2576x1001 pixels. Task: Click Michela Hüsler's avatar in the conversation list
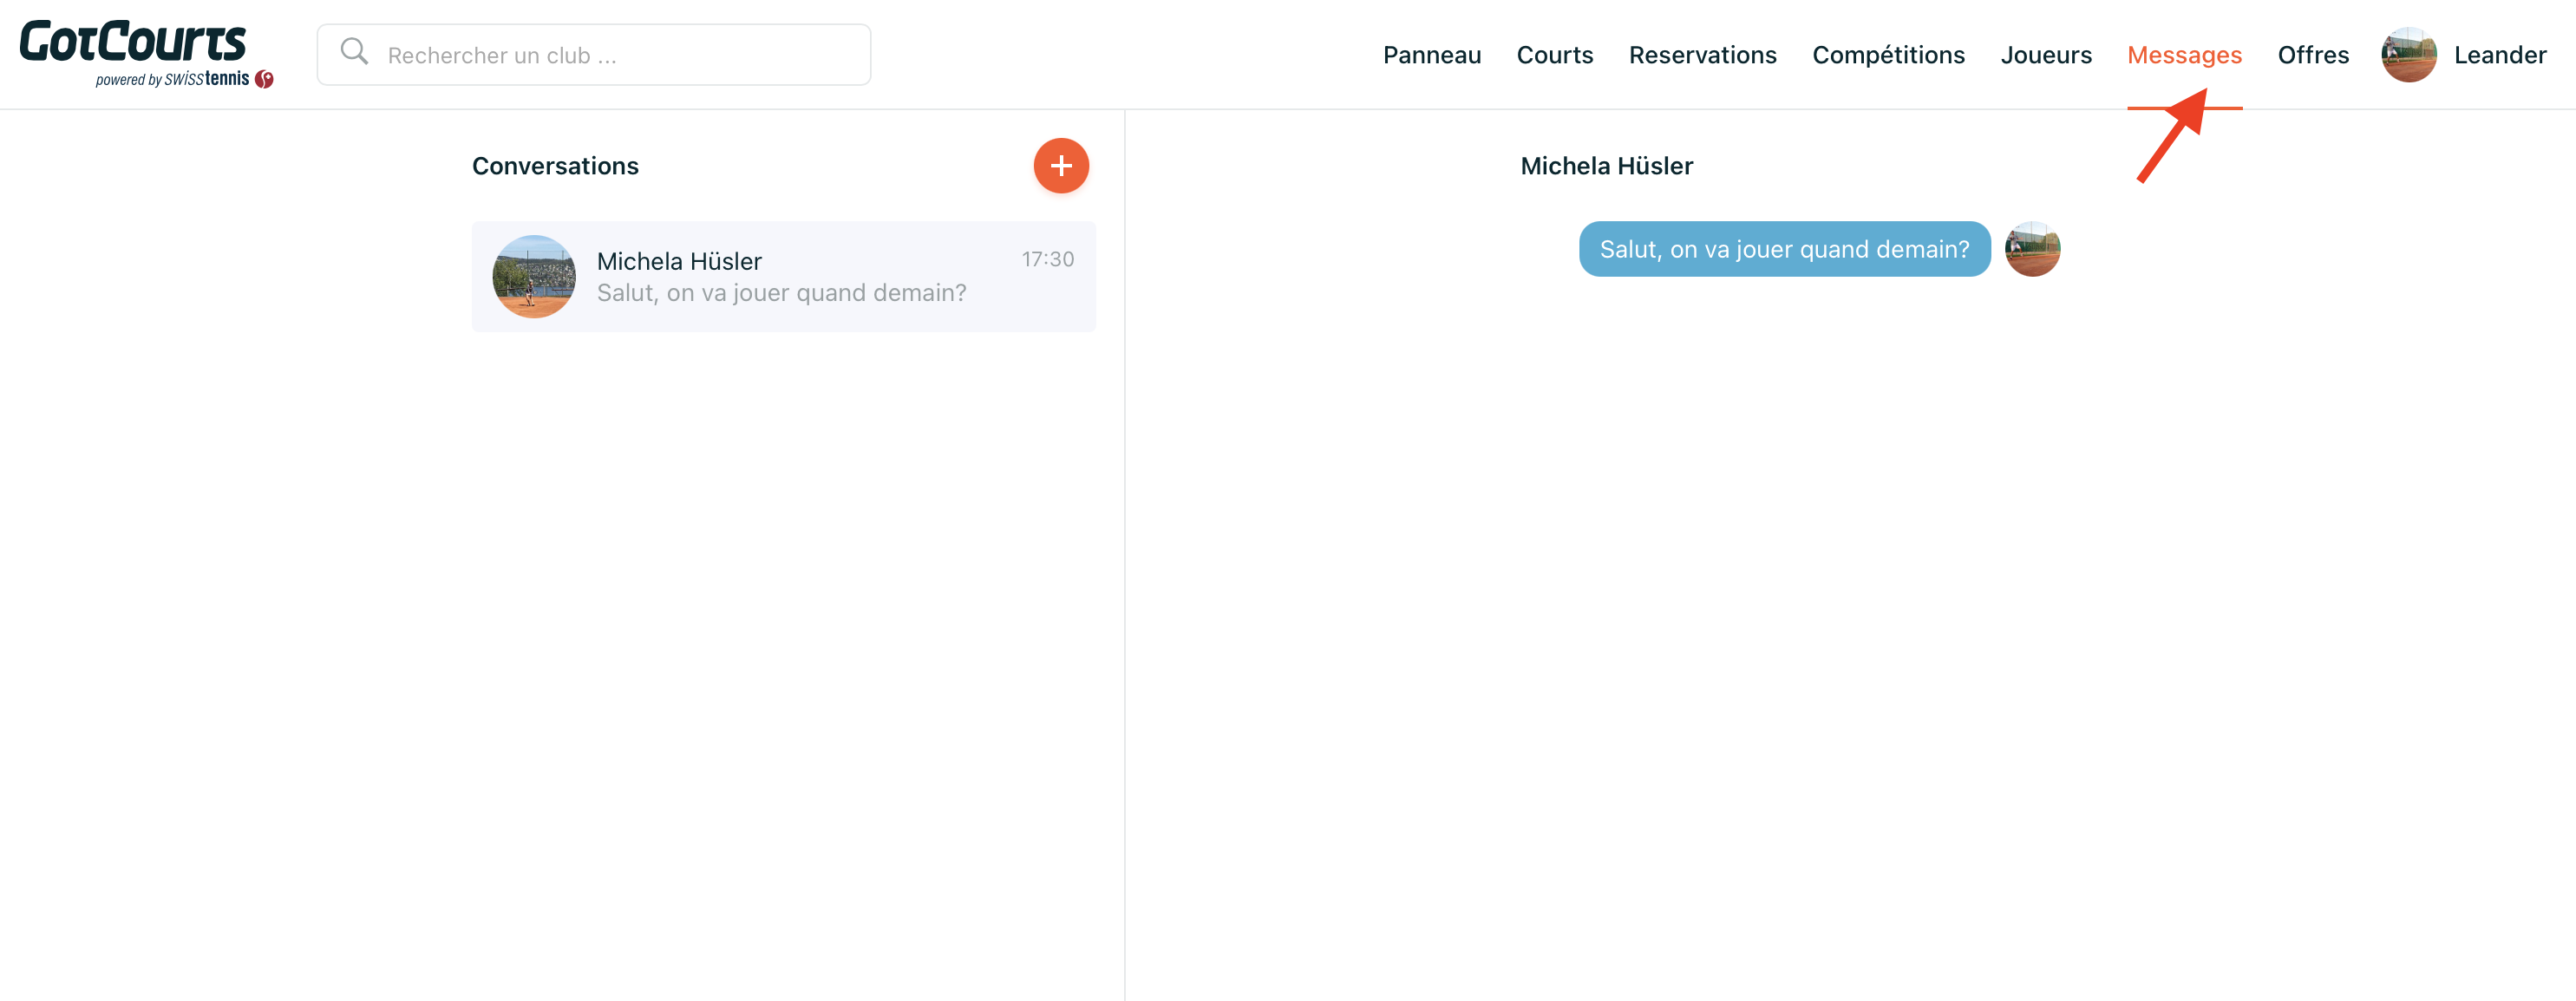pyautogui.click(x=534, y=277)
